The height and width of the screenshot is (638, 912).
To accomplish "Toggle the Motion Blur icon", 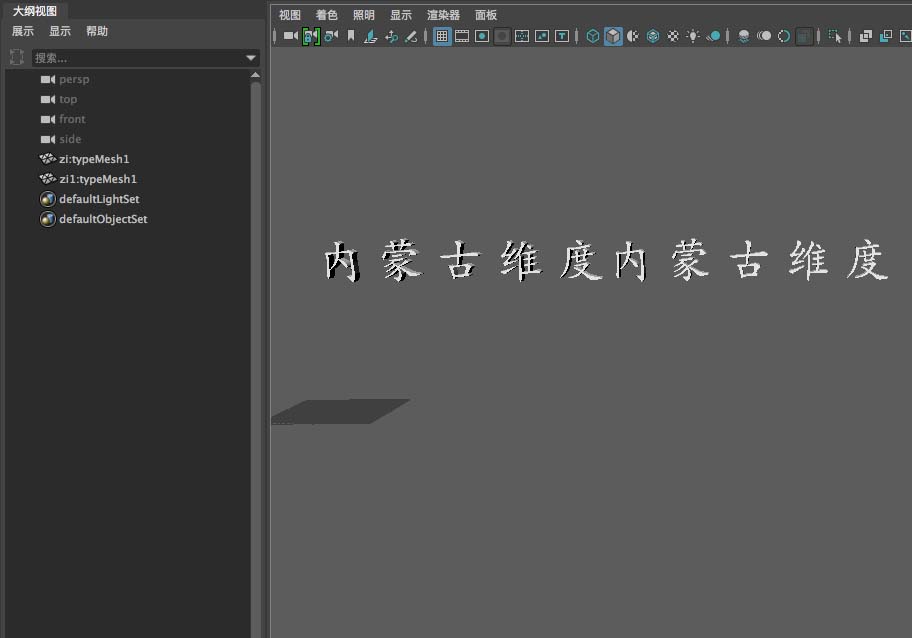I will tap(764, 36).
